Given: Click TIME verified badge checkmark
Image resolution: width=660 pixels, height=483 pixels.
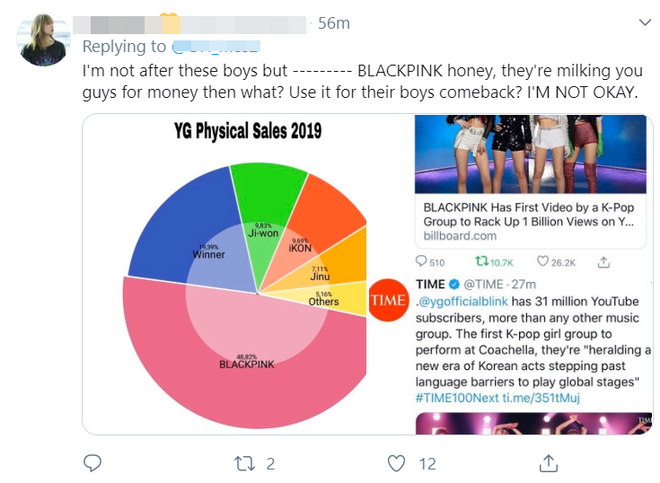Looking at the screenshot, I should point(454,285).
